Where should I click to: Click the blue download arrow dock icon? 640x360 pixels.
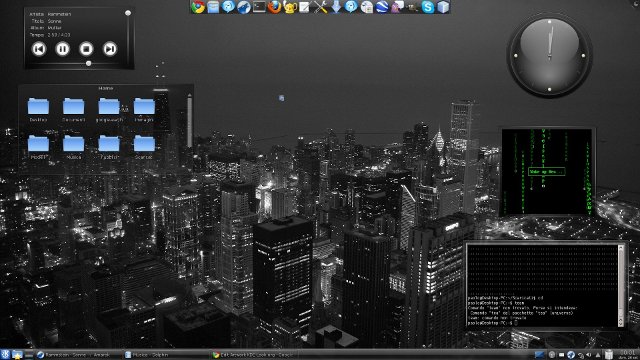point(336,7)
